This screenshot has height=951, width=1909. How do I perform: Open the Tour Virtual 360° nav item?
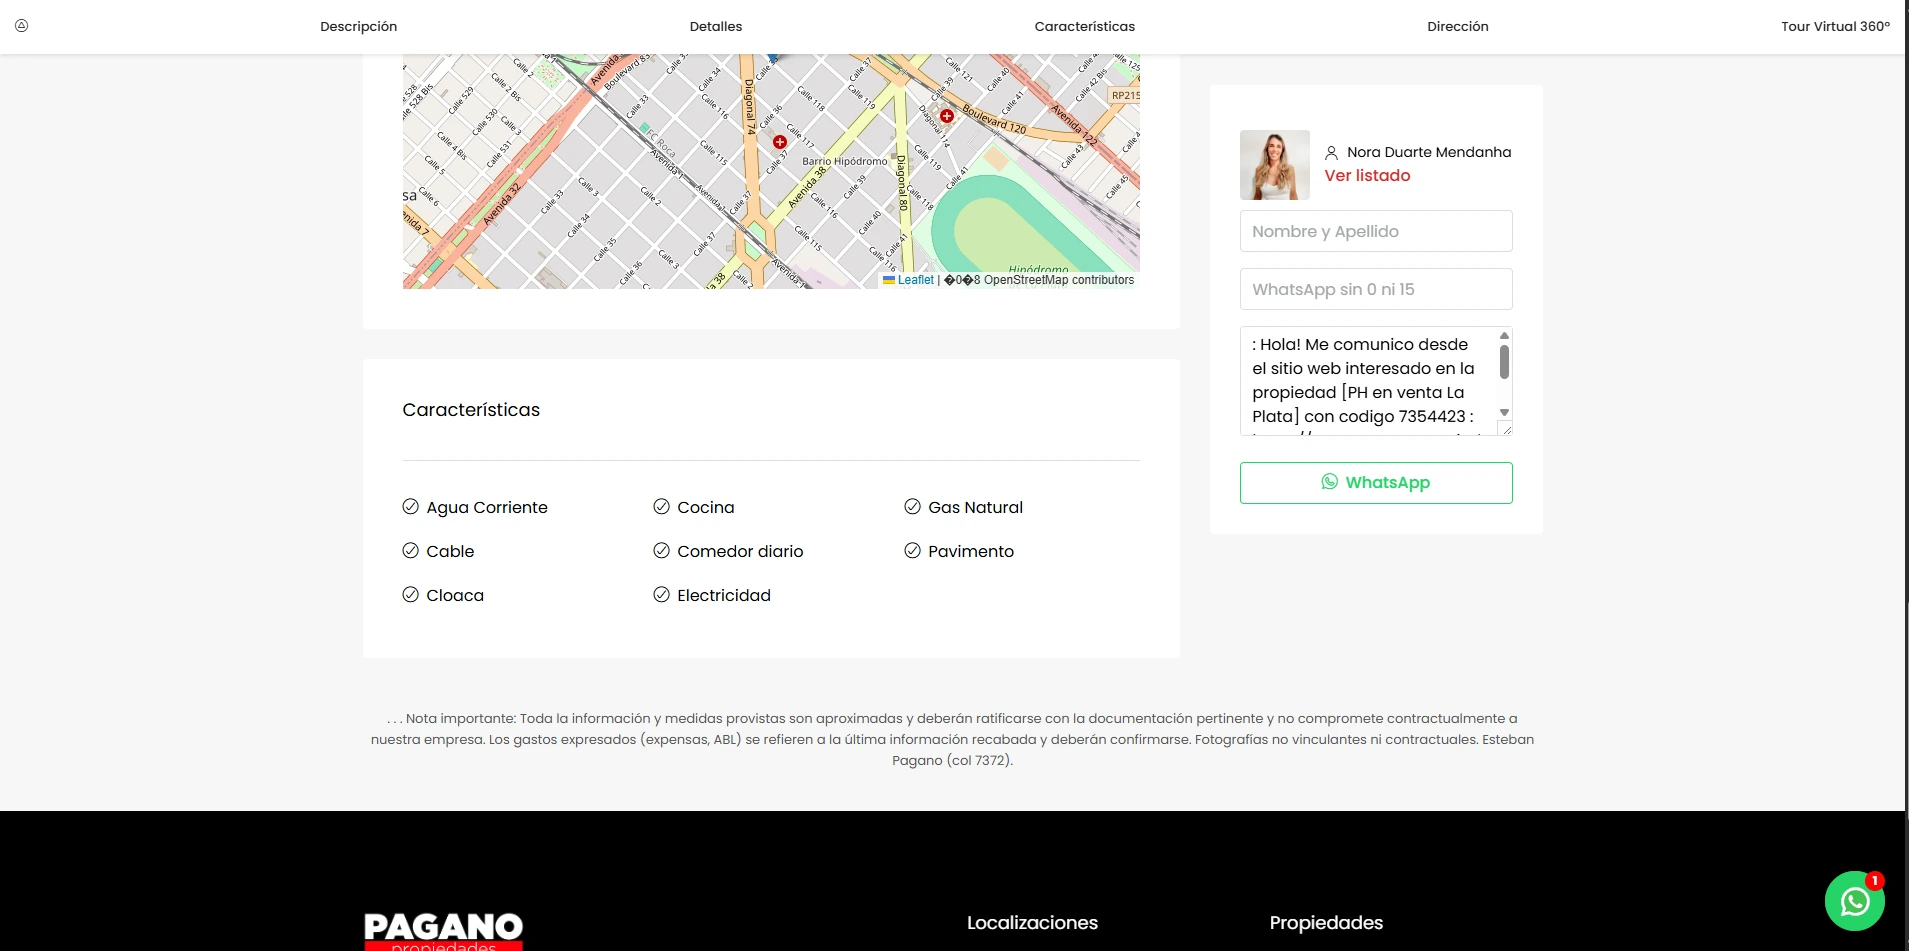pos(1835,27)
